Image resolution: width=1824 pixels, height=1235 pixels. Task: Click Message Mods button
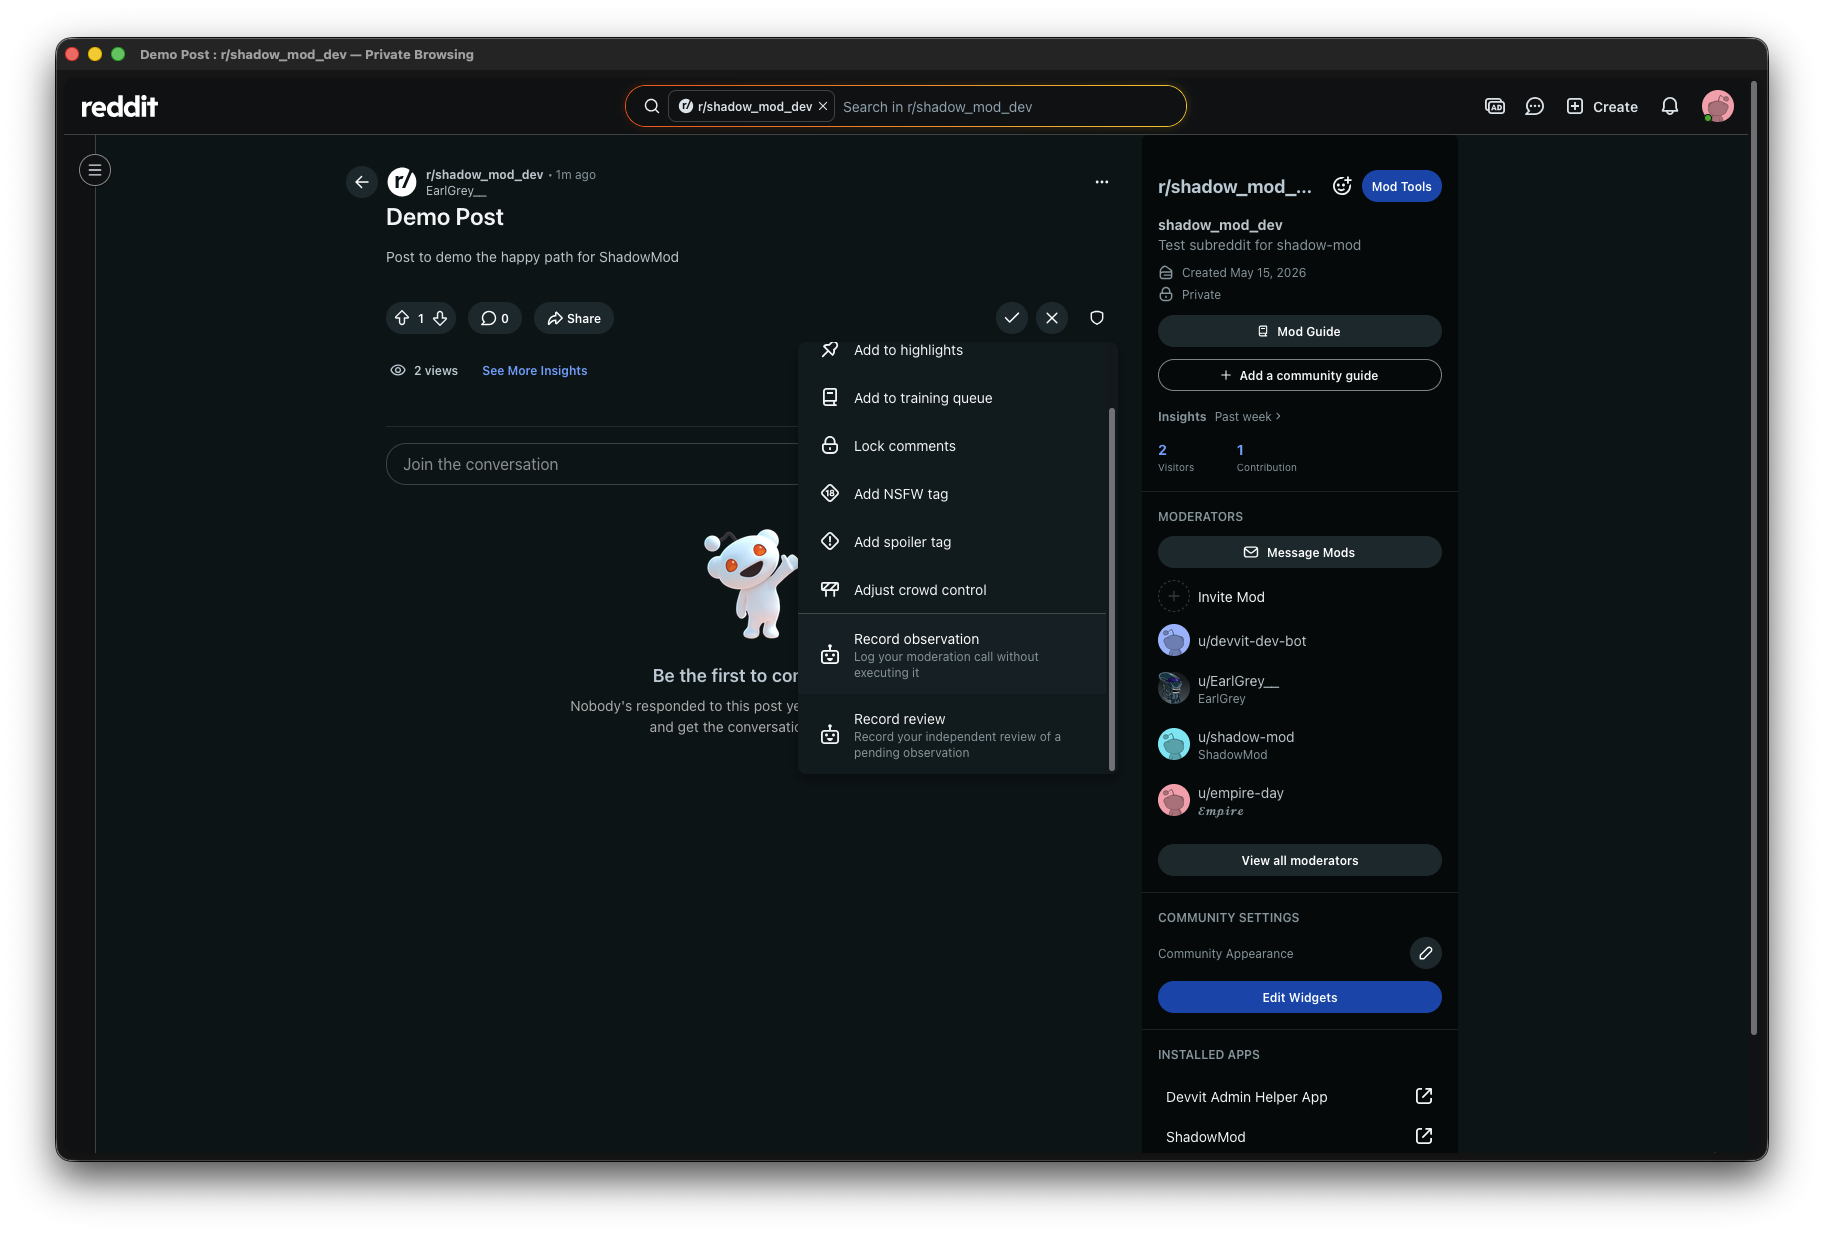point(1299,552)
